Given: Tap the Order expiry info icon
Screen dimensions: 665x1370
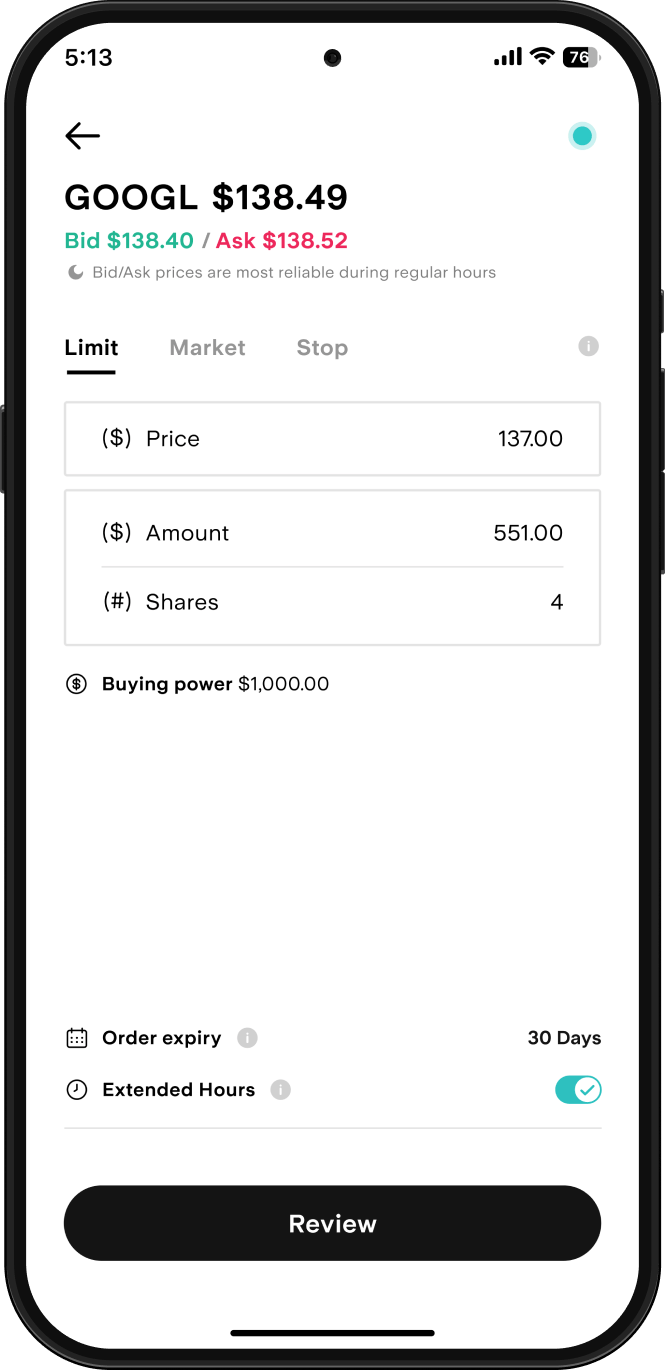Looking at the screenshot, I should (247, 1038).
